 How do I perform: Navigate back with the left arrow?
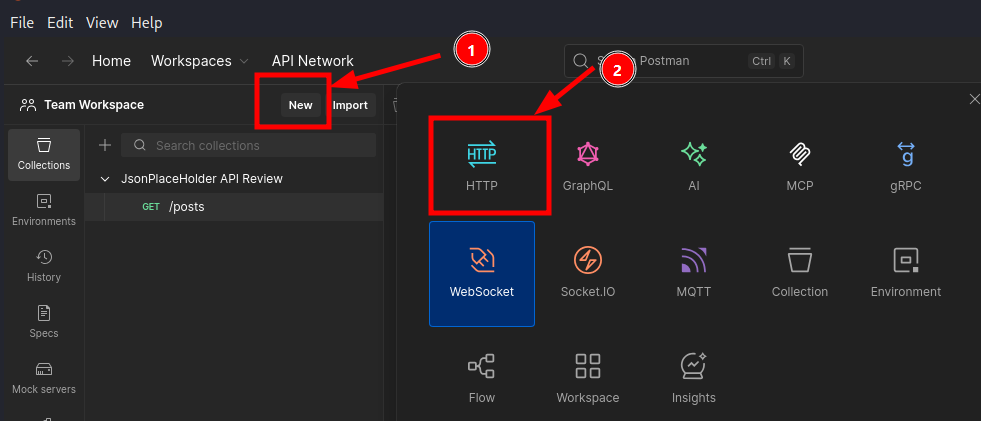(32, 61)
